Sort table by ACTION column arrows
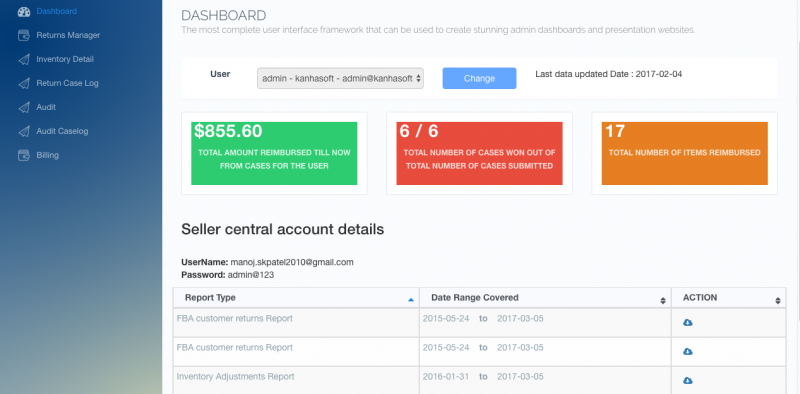 (x=778, y=301)
